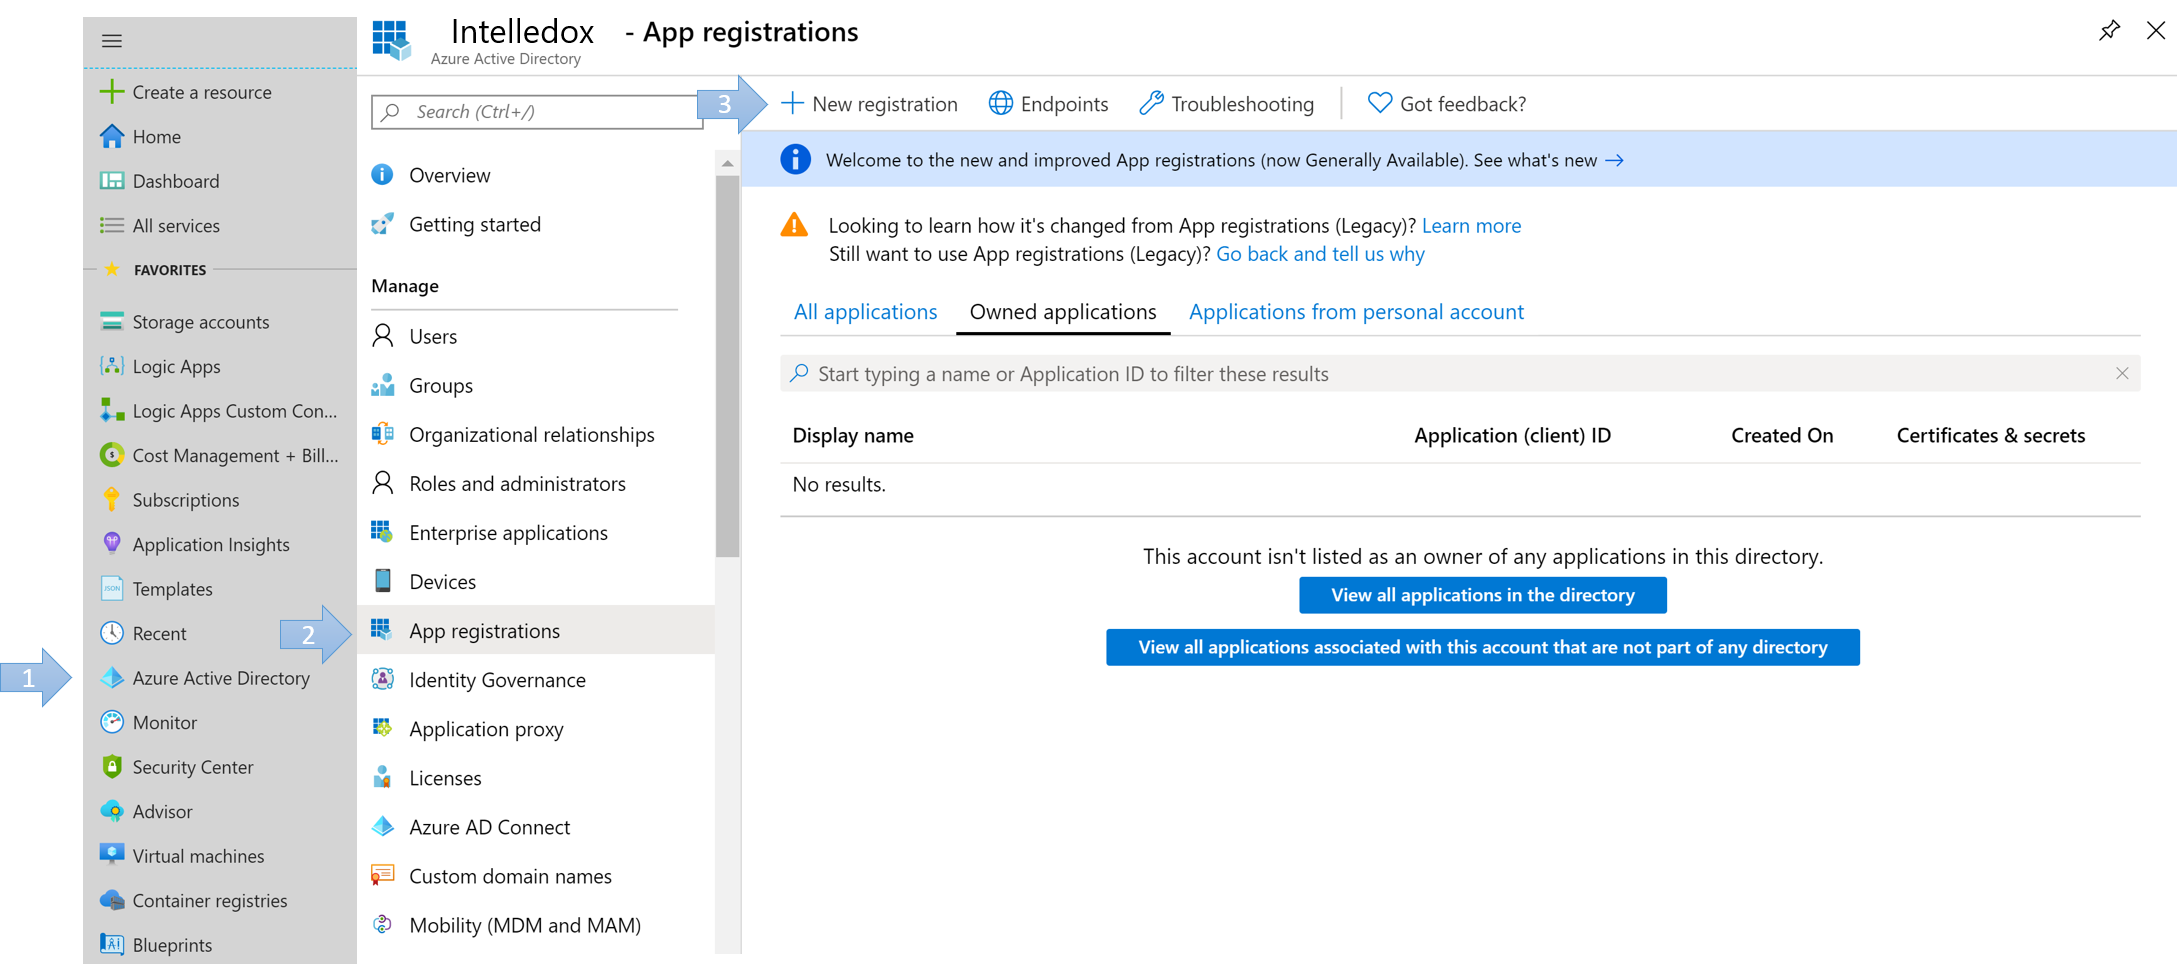Open Azure Active Directory in the sidebar
The height and width of the screenshot is (964, 2177).
[219, 678]
